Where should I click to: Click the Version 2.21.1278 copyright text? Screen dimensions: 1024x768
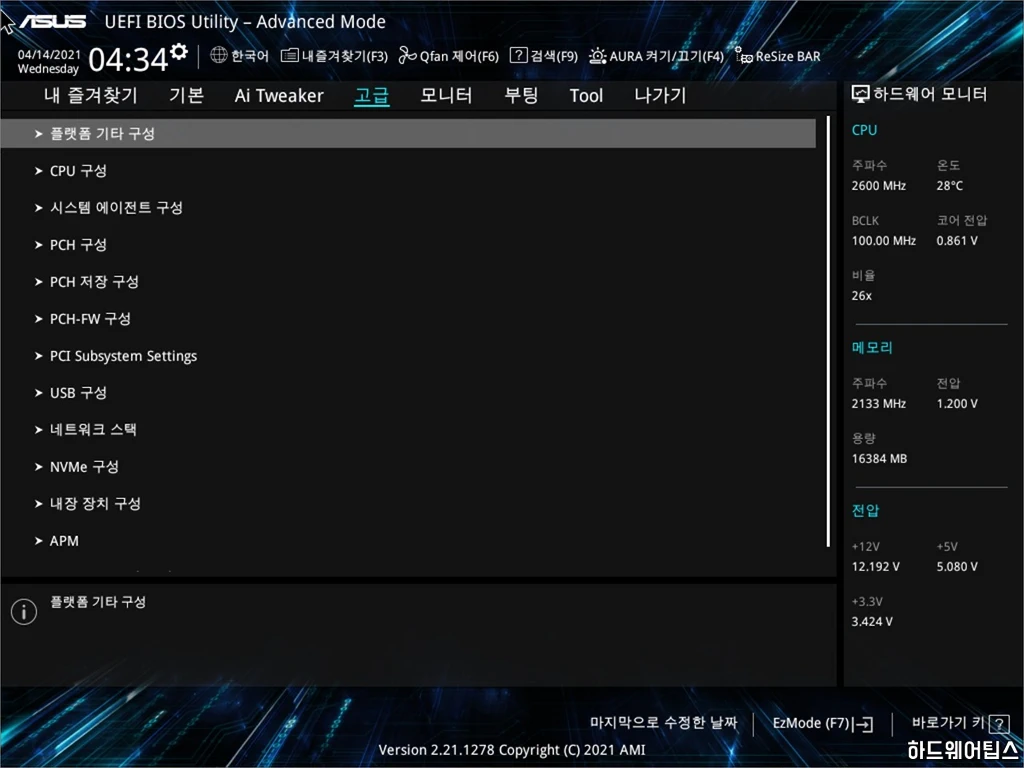512,750
